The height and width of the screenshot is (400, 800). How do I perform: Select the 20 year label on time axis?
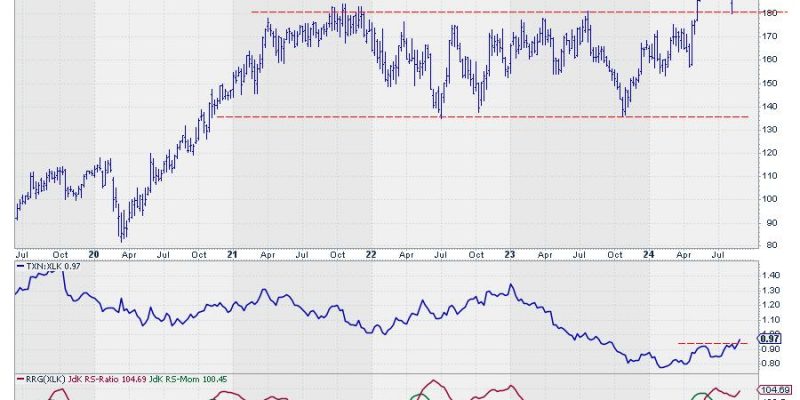(x=96, y=254)
